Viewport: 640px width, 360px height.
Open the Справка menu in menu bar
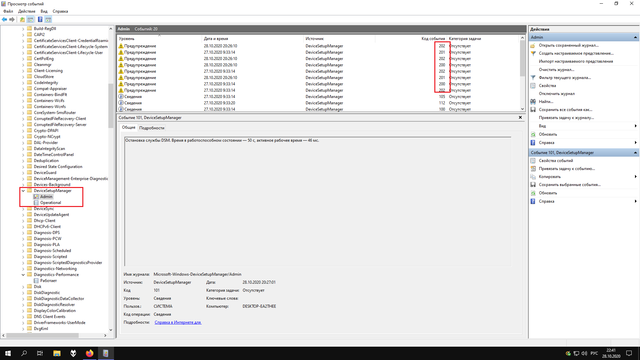tap(60, 11)
